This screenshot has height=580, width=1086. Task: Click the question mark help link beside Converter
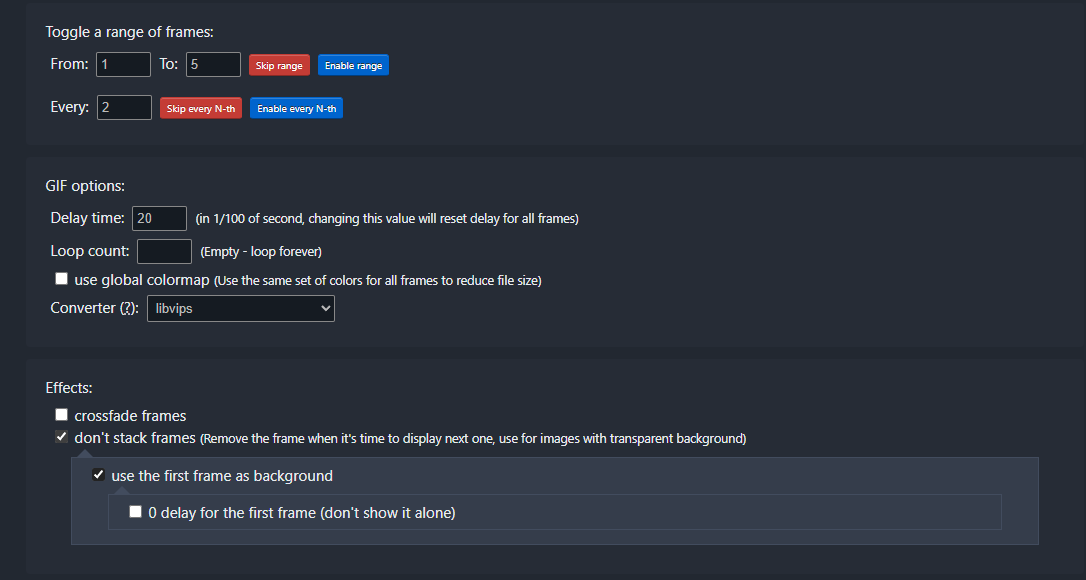[128, 308]
